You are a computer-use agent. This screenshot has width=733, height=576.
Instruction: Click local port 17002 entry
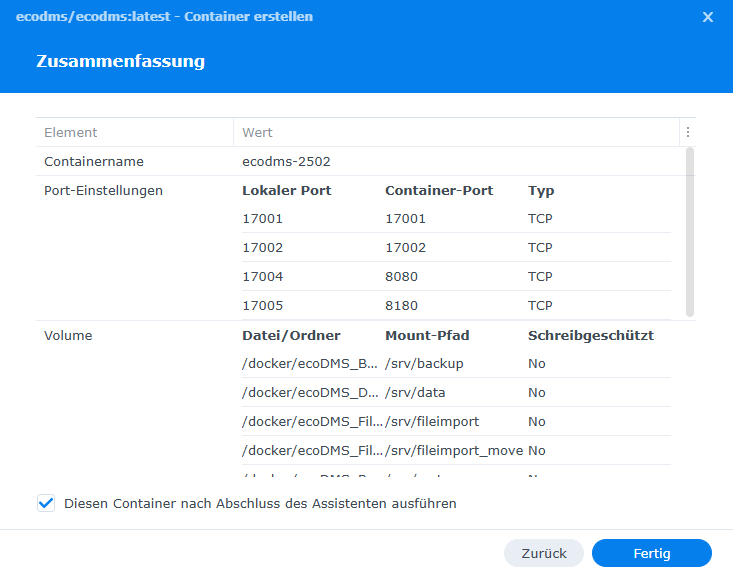coord(263,248)
